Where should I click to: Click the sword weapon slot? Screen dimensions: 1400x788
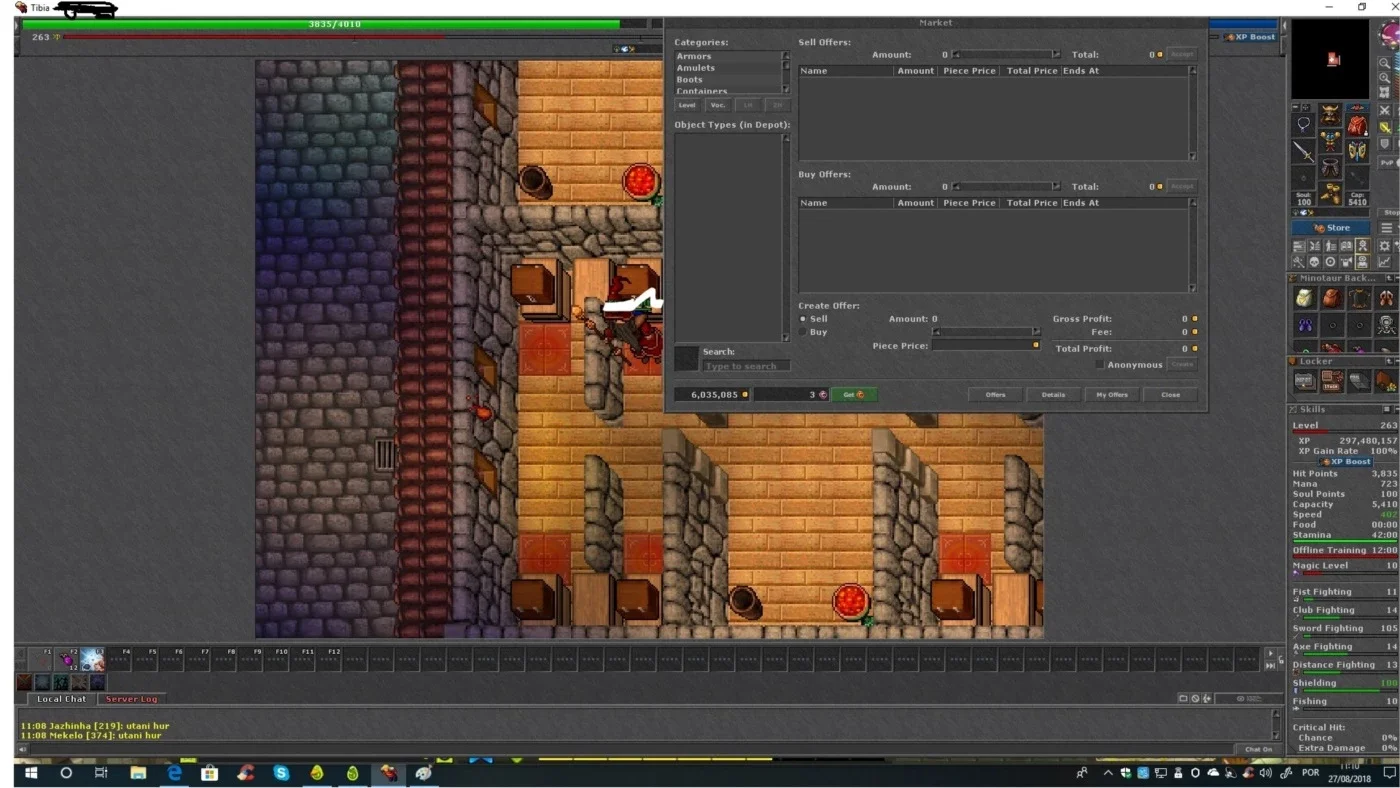coord(1304,152)
